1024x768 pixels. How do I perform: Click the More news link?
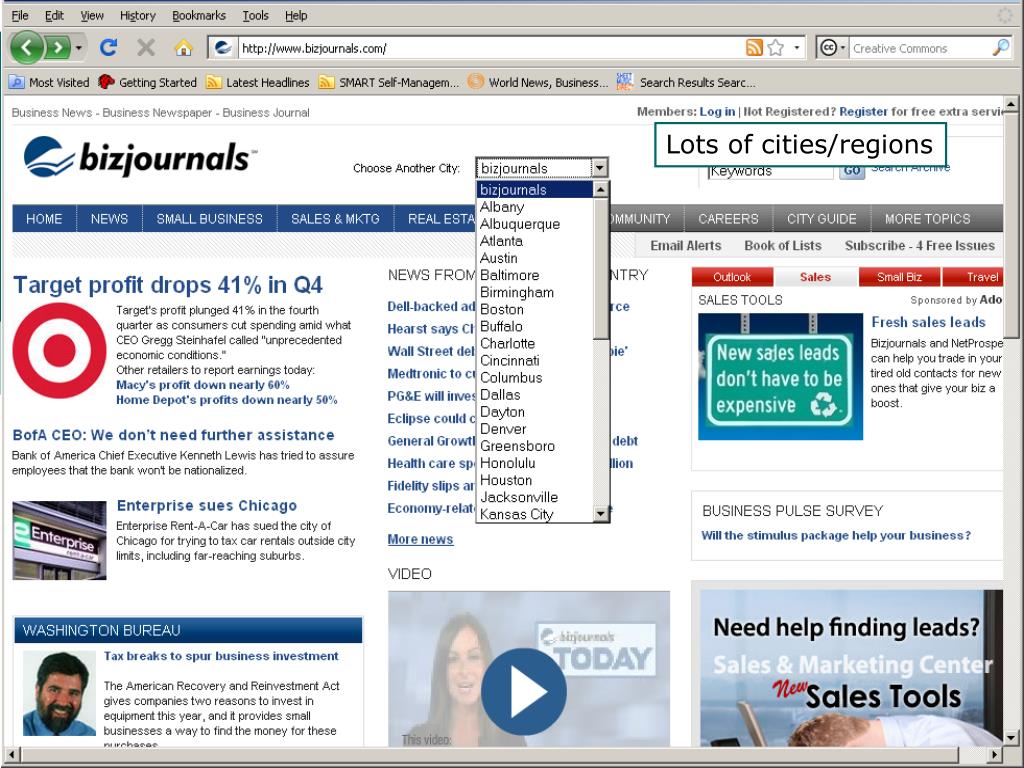click(420, 539)
